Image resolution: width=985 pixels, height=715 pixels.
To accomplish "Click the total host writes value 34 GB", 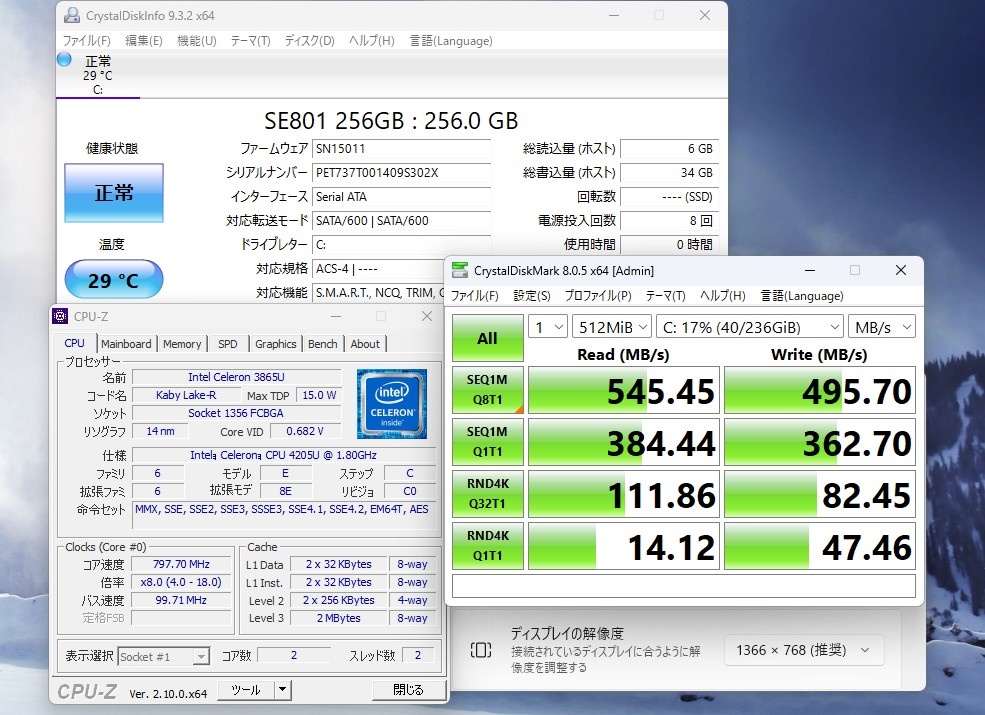I will coord(669,173).
